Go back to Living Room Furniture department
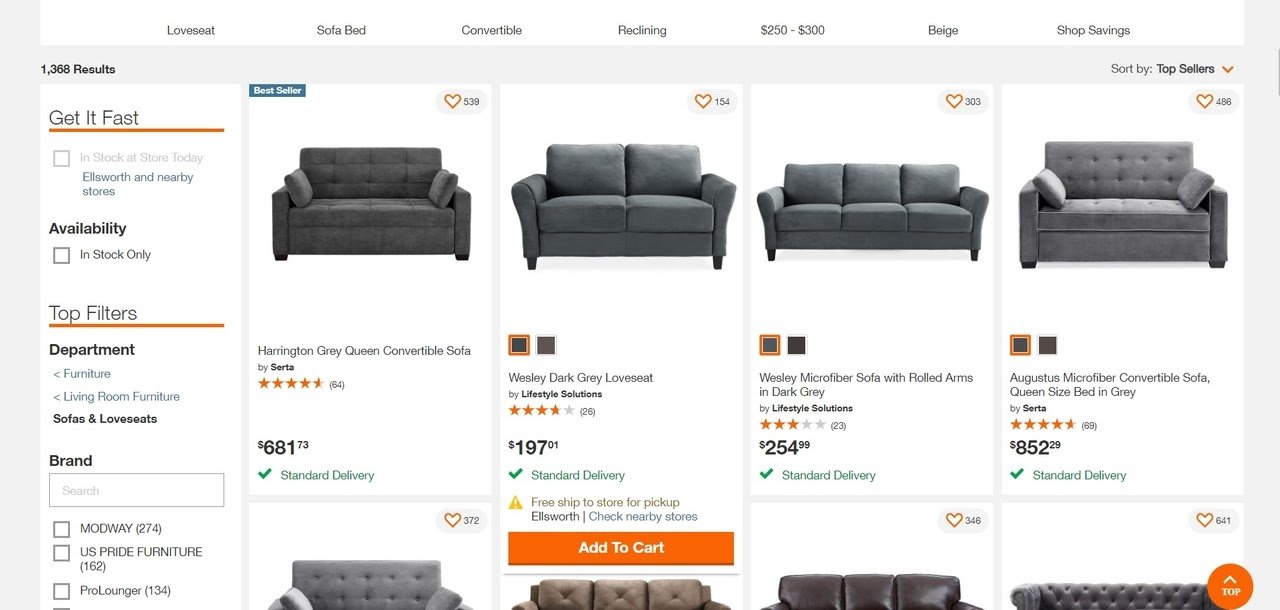 pos(116,397)
